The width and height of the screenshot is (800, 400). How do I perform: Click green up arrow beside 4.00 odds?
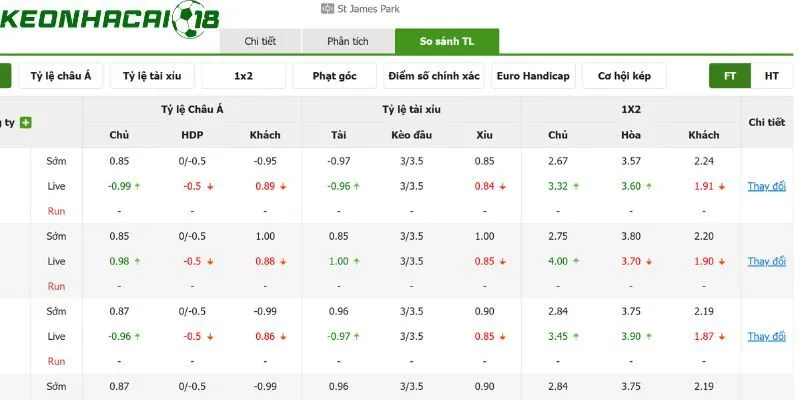[x=576, y=262]
